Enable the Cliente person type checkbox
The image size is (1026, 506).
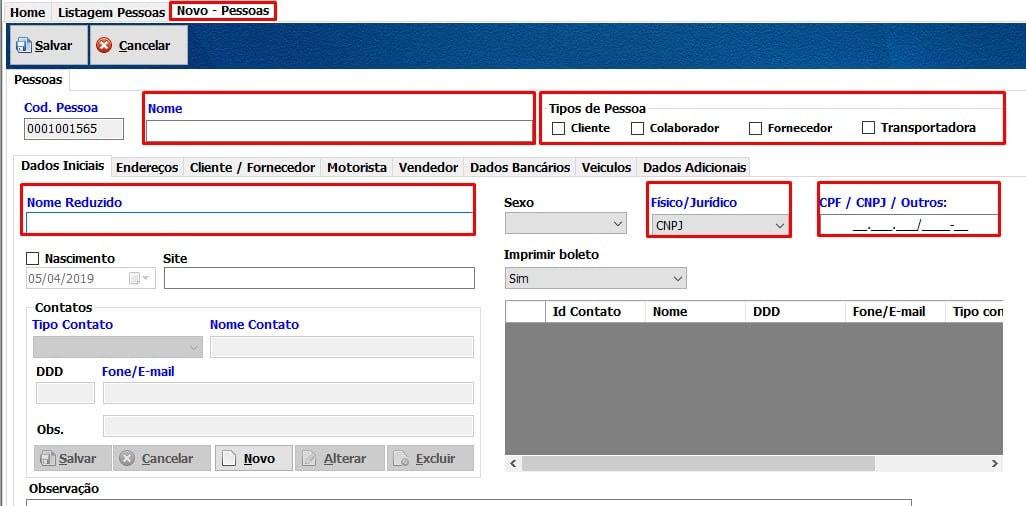[558, 128]
